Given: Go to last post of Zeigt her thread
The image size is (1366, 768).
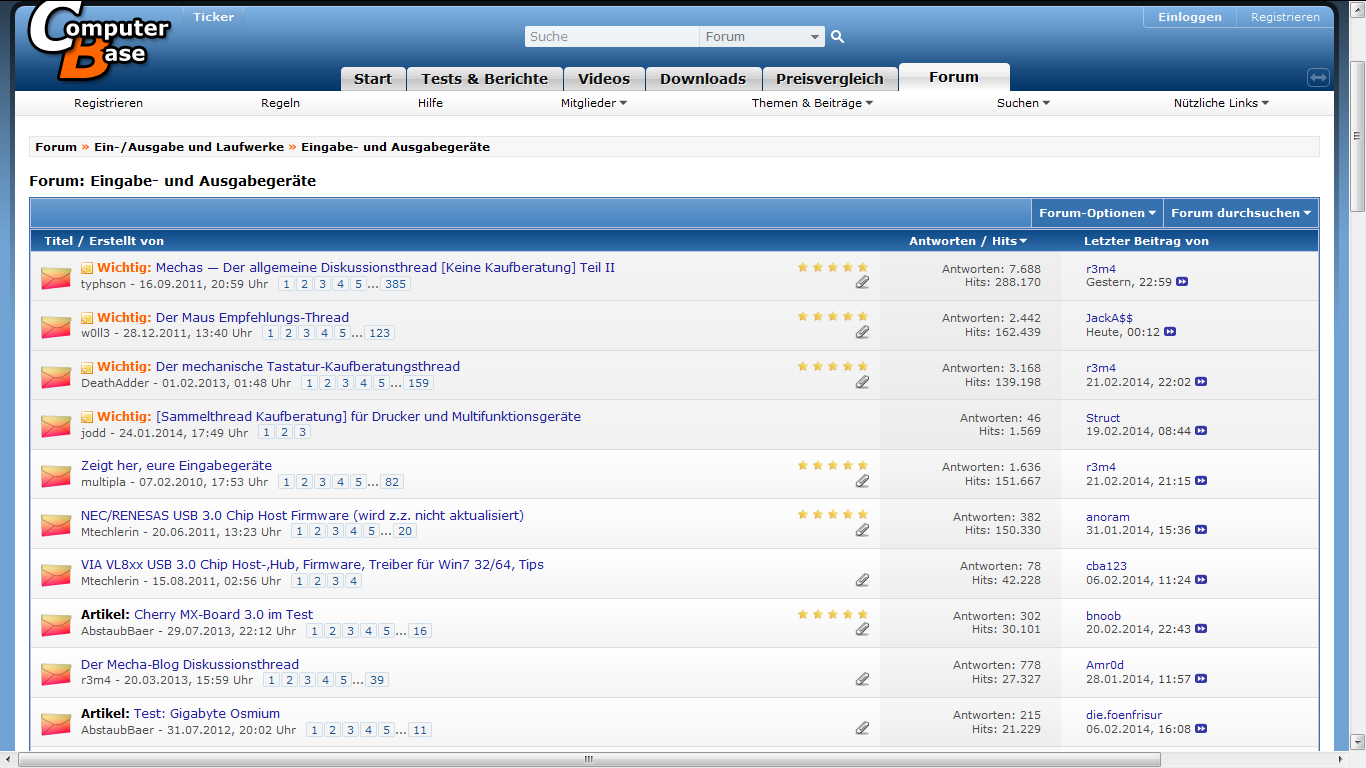Looking at the screenshot, I should point(1201,481).
